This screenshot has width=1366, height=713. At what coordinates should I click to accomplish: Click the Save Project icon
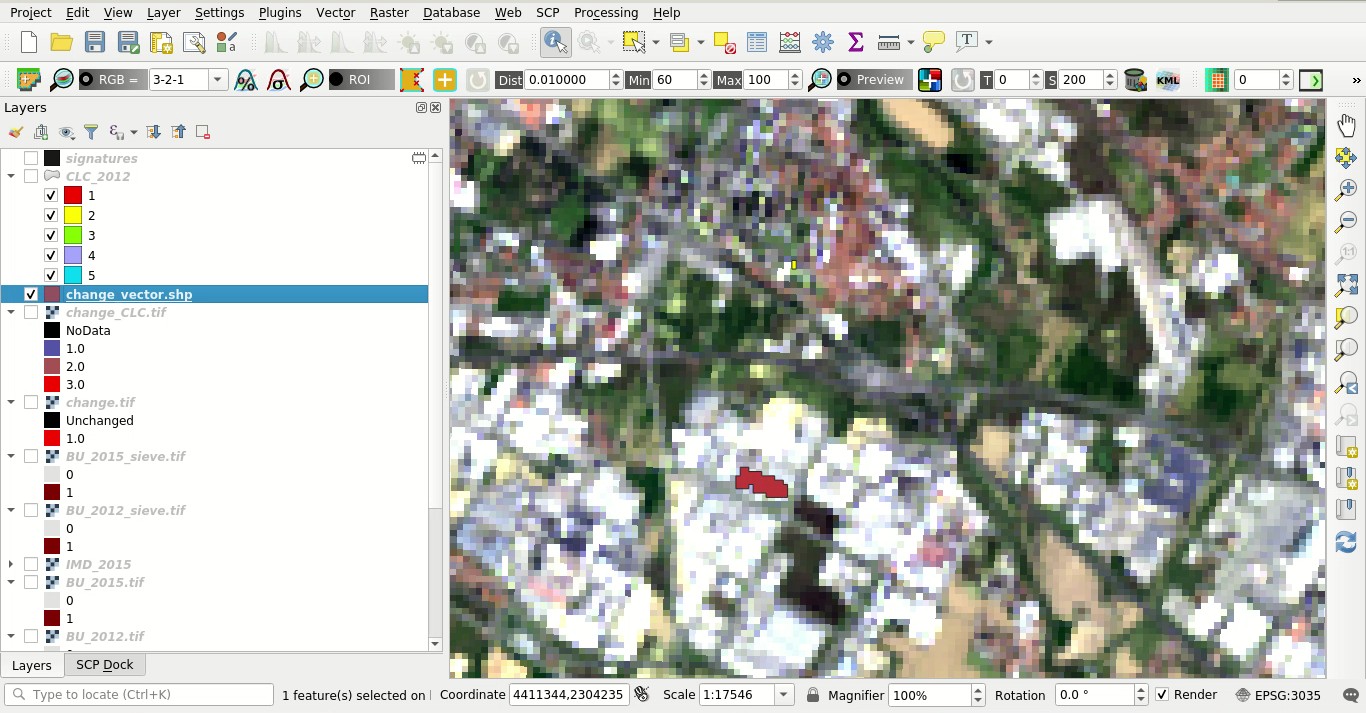pos(95,42)
